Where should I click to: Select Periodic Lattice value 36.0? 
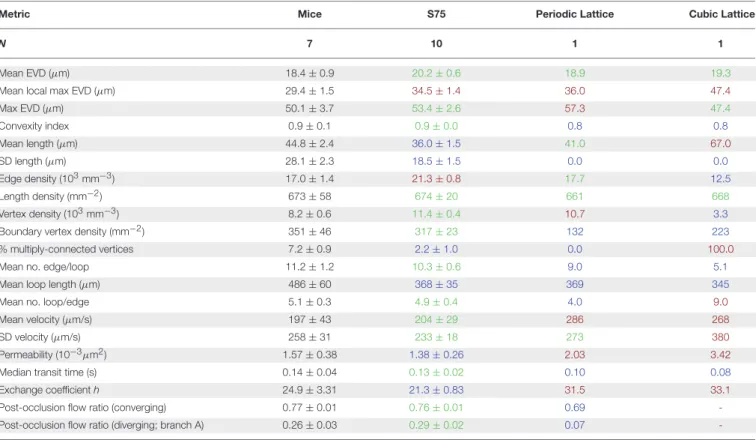(575, 91)
